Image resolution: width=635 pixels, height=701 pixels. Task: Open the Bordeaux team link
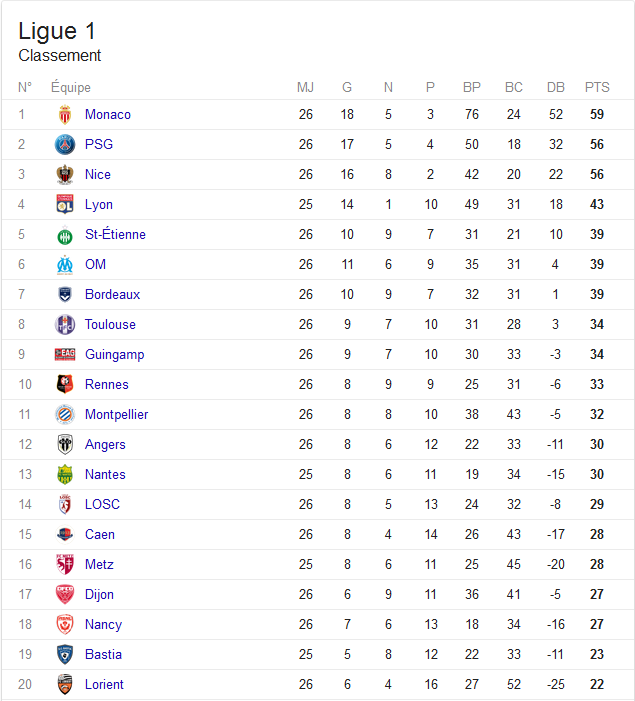click(112, 295)
